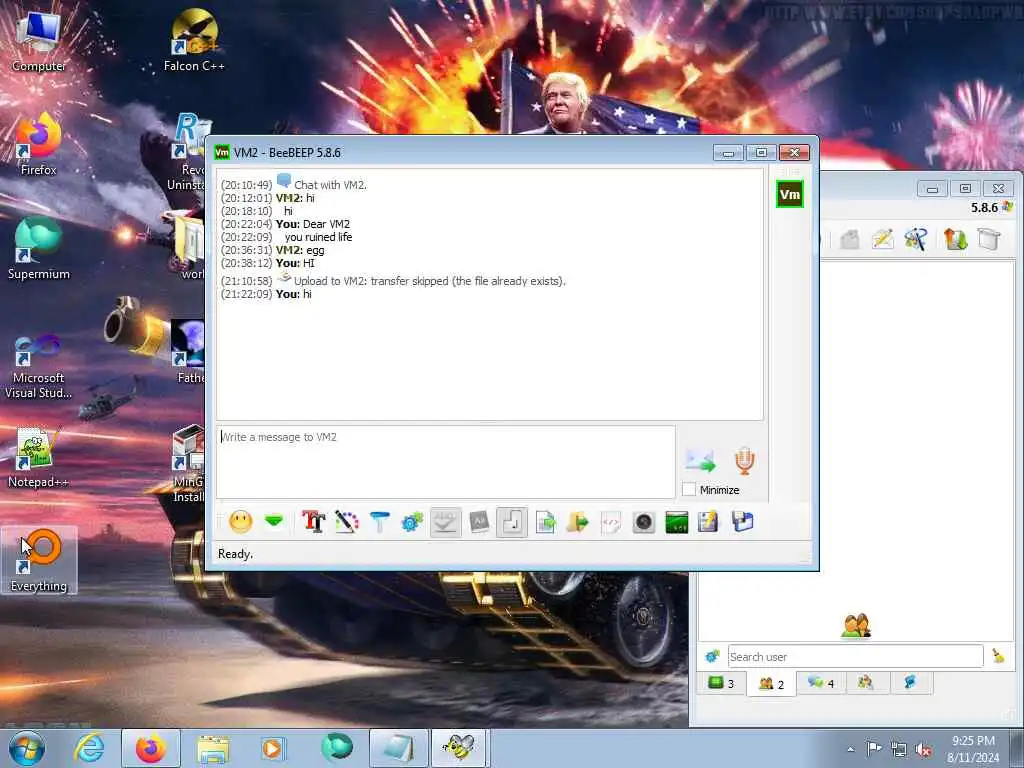Screen dimensions: 1024x768
Task: Show hidden tray icons arrow
Action: click(850, 749)
